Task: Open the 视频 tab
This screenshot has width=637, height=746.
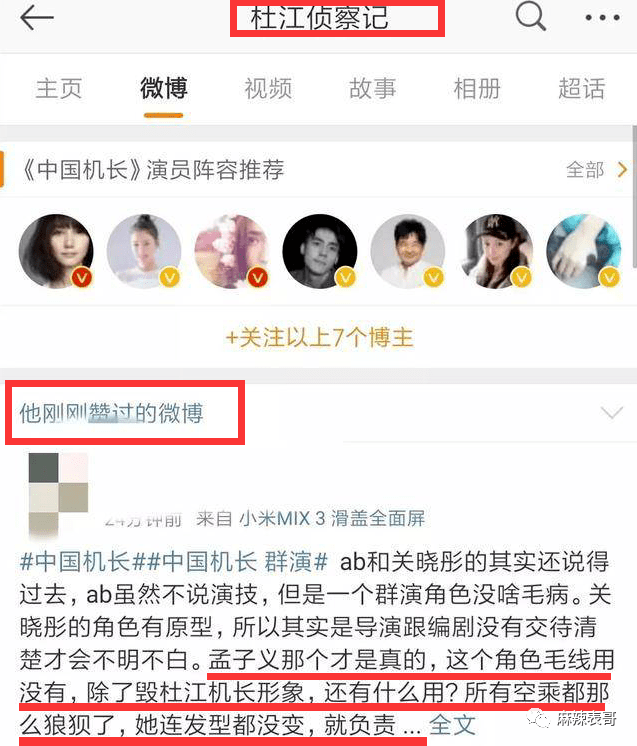Action: pos(268,89)
